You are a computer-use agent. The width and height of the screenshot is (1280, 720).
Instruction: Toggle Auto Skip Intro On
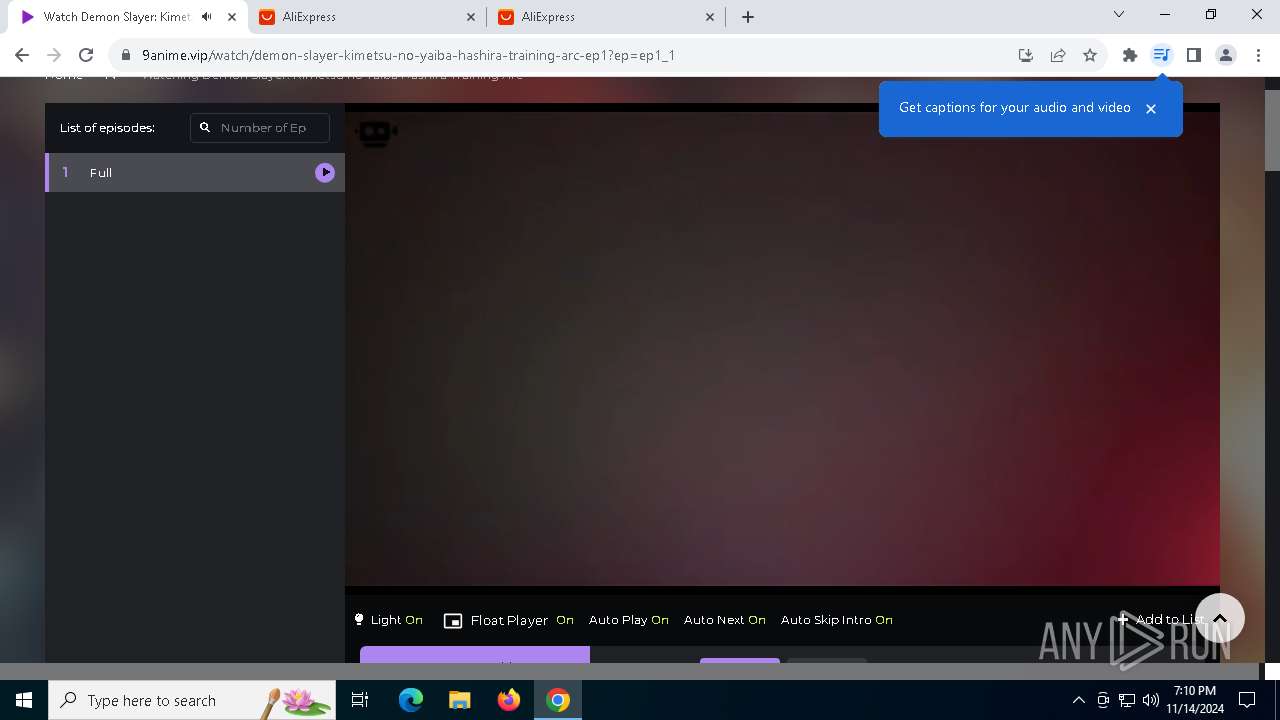pyautogui.click(x=836, y=620)
